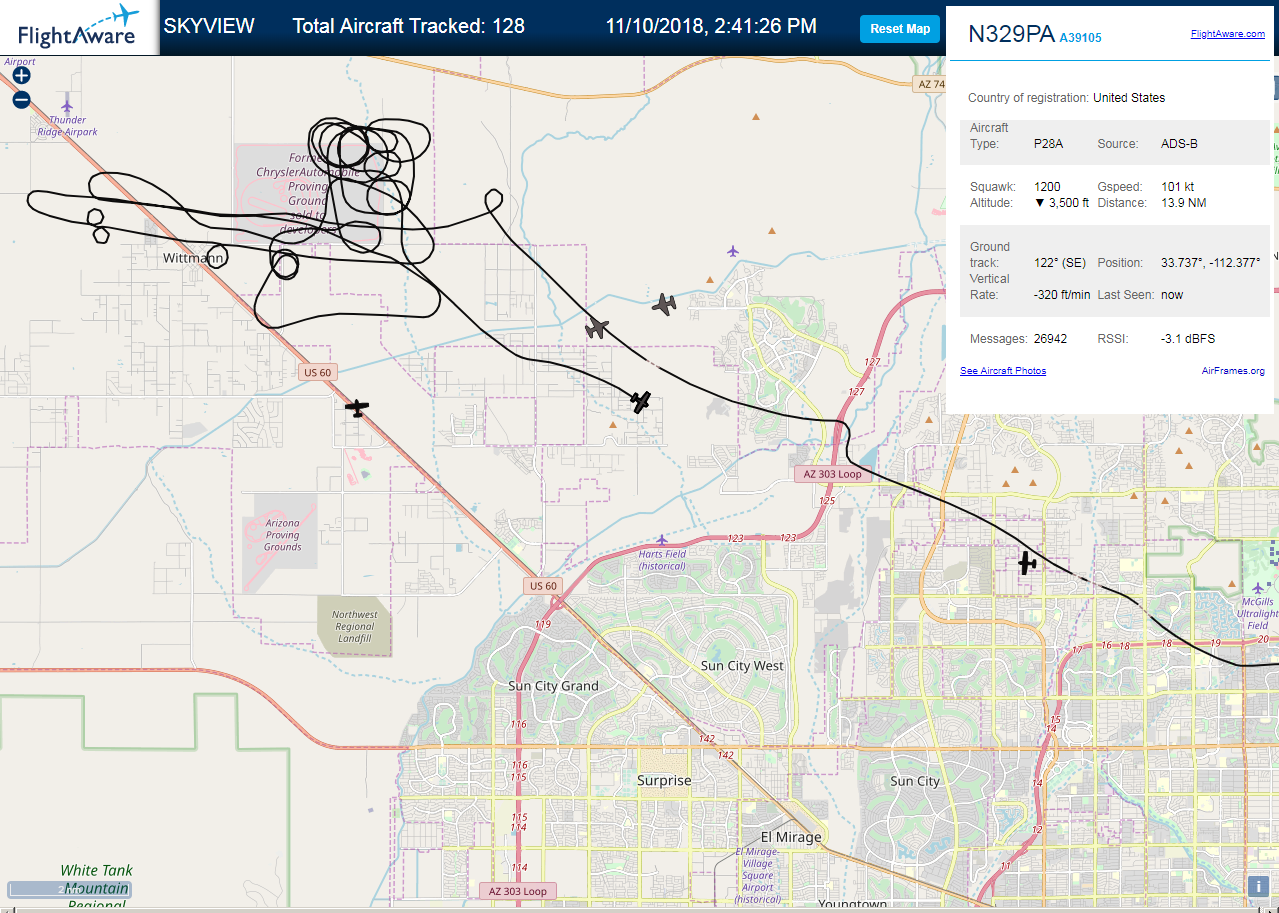
Task: Click the distance value 13.9 NM
Action: coord(1183,203)
